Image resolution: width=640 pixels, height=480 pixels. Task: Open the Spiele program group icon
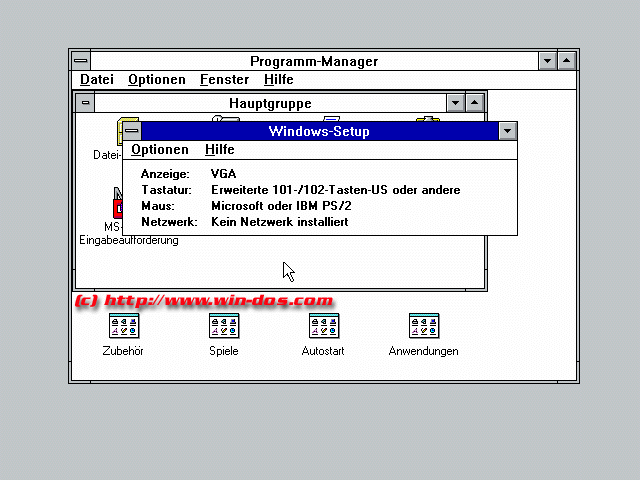pyautogui.click(x=224, y=326)
